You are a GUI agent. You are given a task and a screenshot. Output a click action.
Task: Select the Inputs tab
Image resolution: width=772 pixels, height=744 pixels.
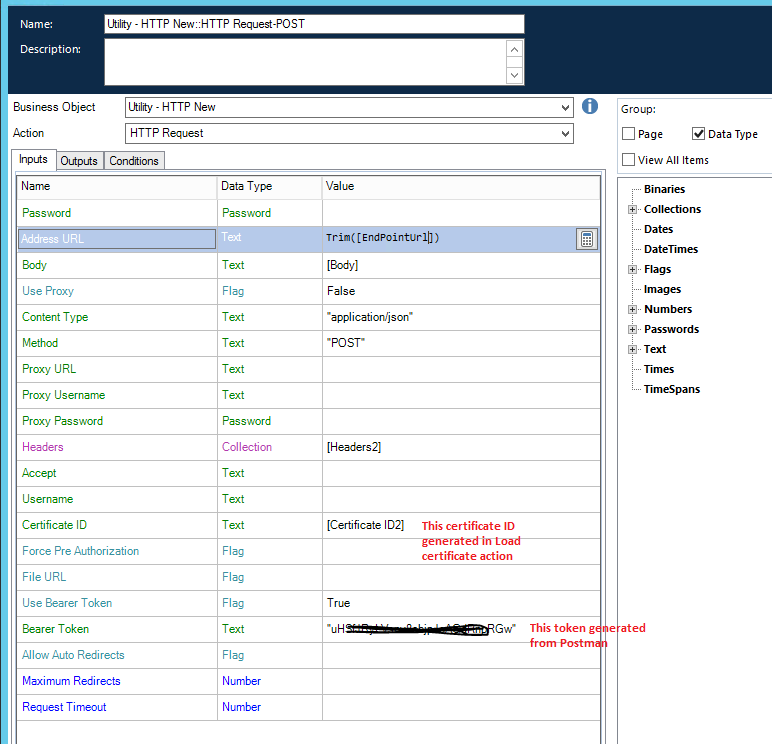pyautogui.click(x=33, y=160)
